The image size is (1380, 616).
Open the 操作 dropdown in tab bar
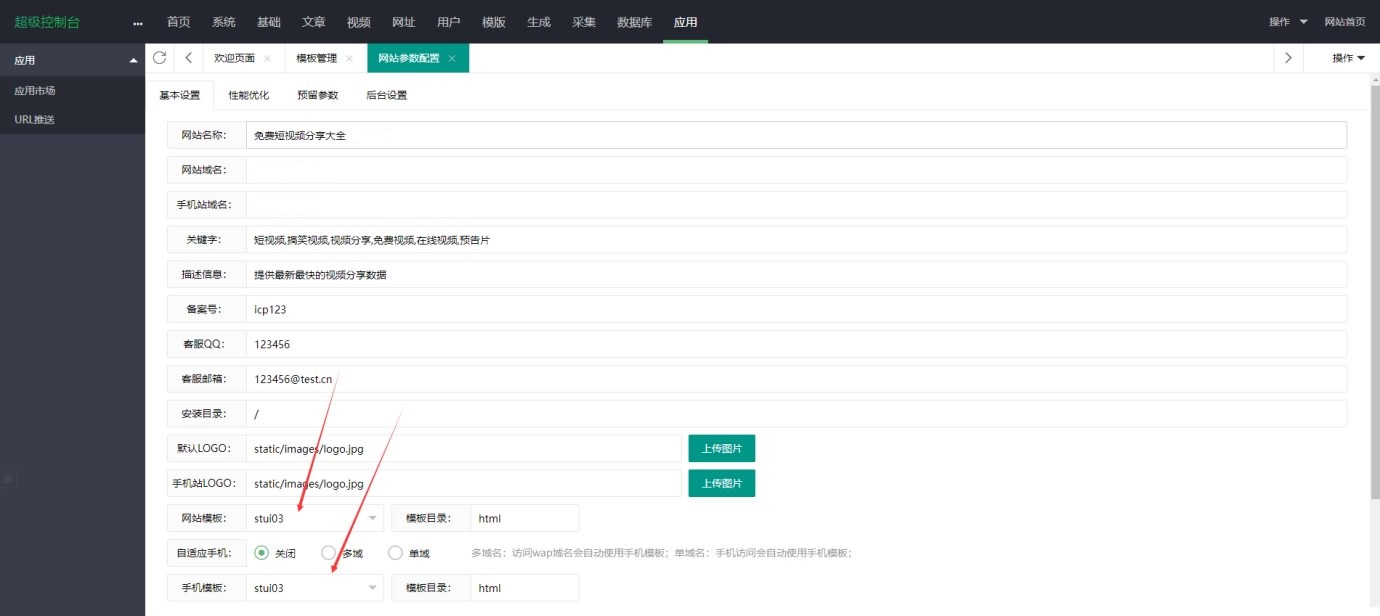[1348, 58]
